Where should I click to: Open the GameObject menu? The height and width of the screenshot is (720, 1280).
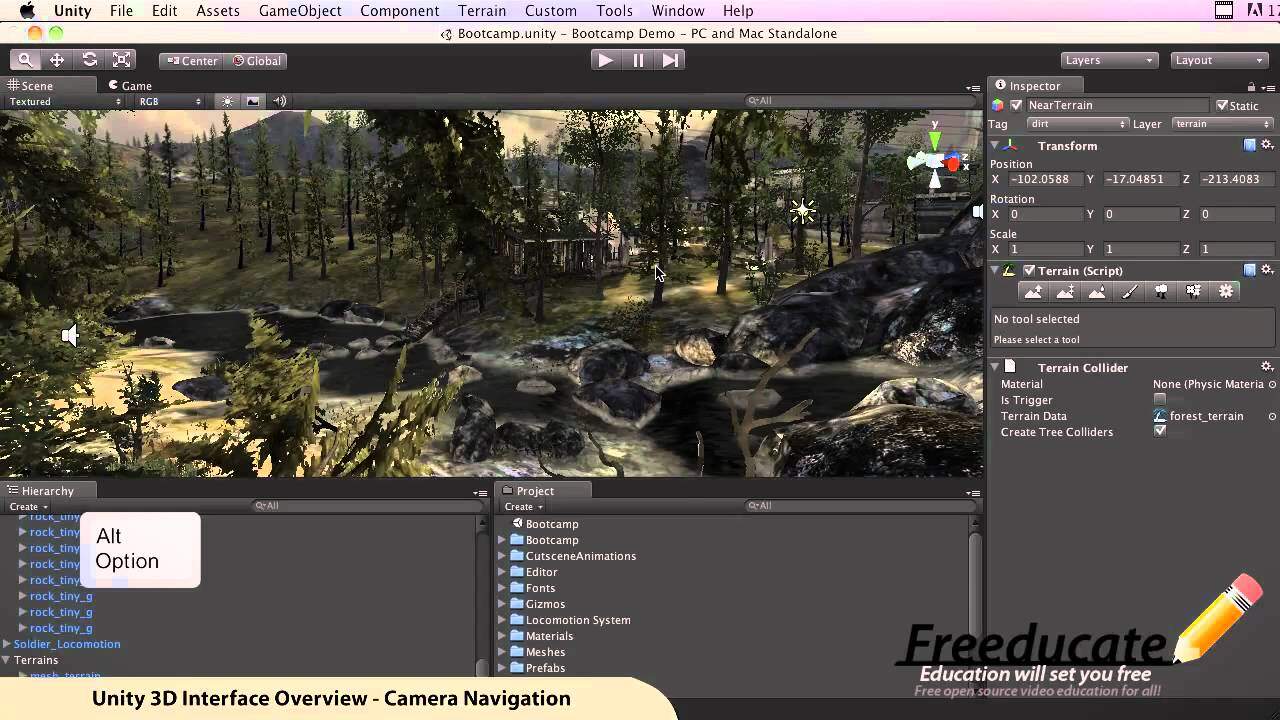[x=300, y=10]
